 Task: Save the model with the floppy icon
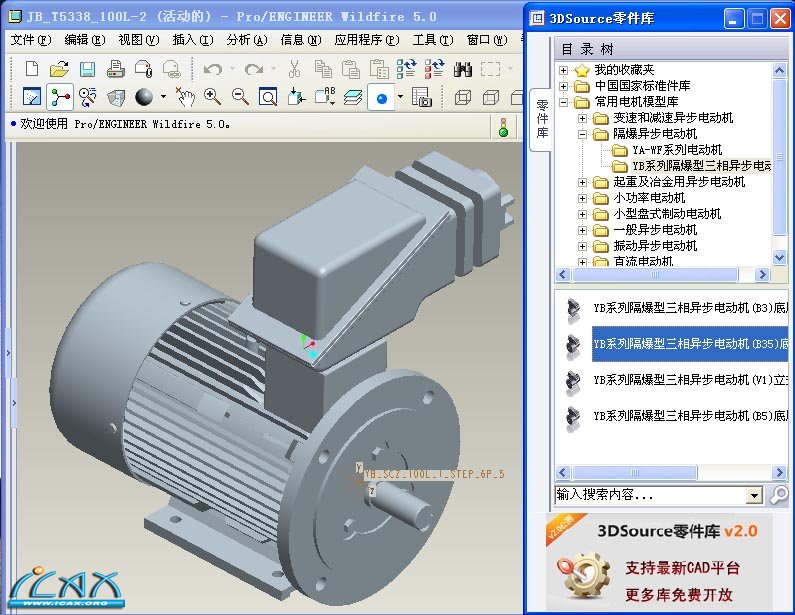88,69
